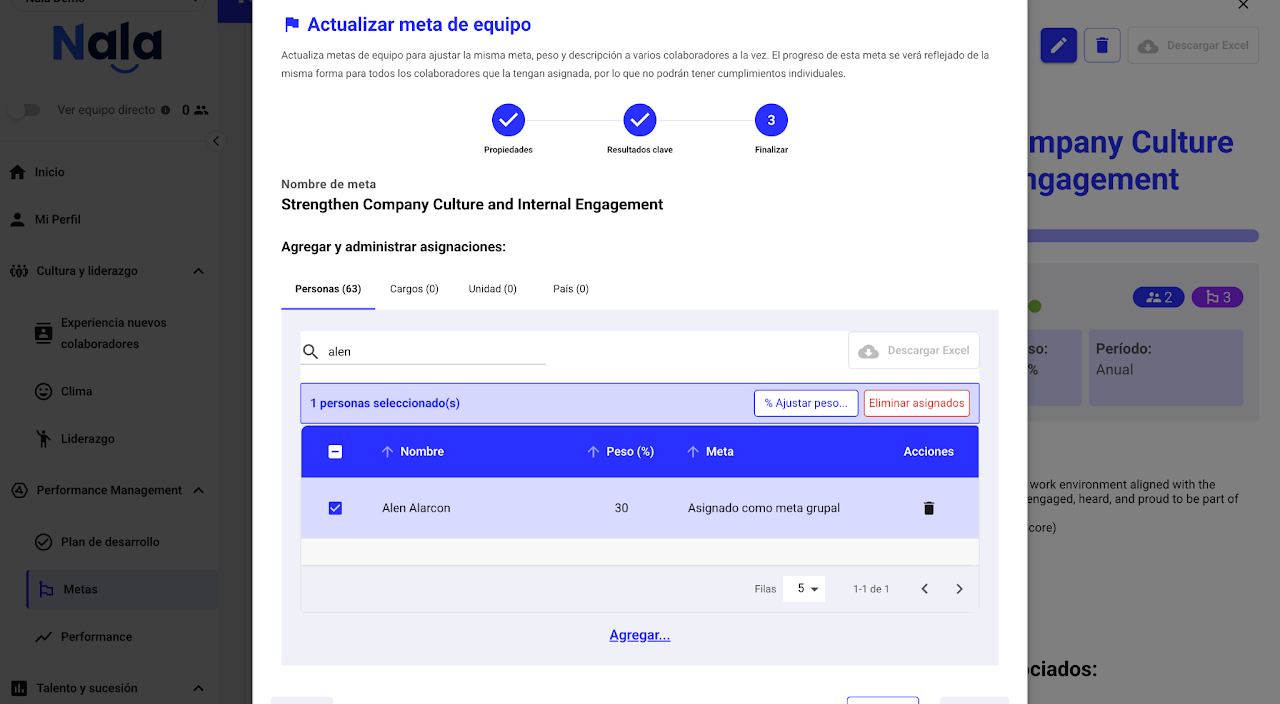This screenshot has width=1280, height=704.
Task: Switch to the Unidad (0) tab
Action: tap(492, 289)
